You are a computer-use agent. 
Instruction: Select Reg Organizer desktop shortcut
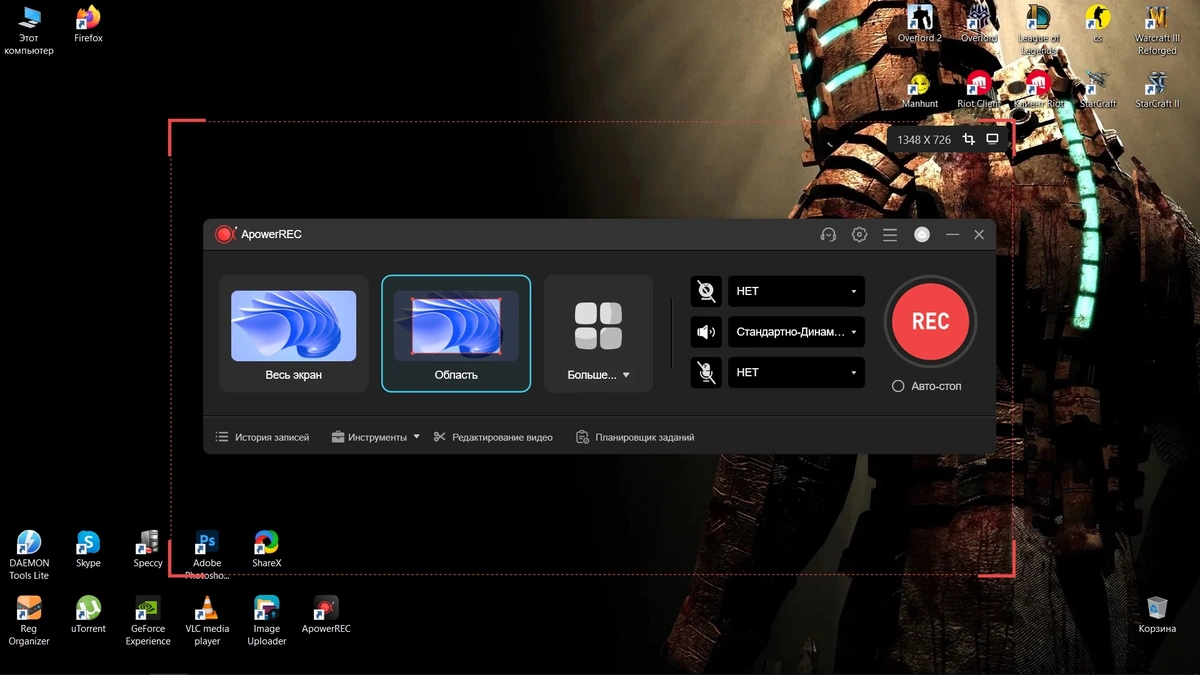coord(29,621)
